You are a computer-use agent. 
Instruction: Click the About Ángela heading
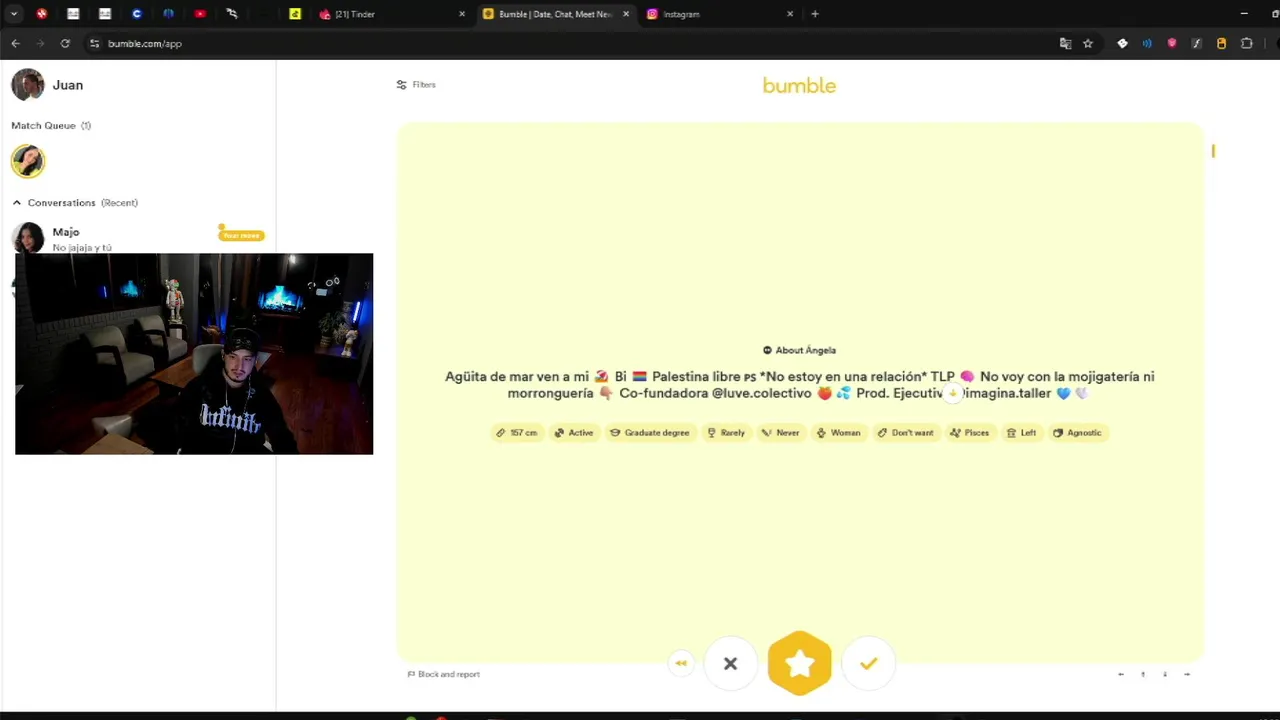coord(799,350)
